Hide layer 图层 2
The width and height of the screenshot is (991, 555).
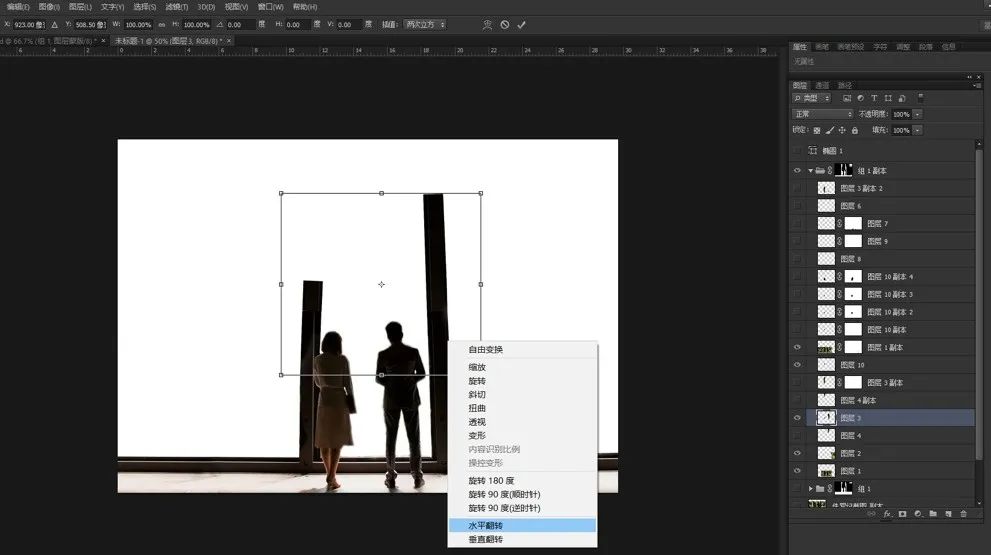pos(797,453)
